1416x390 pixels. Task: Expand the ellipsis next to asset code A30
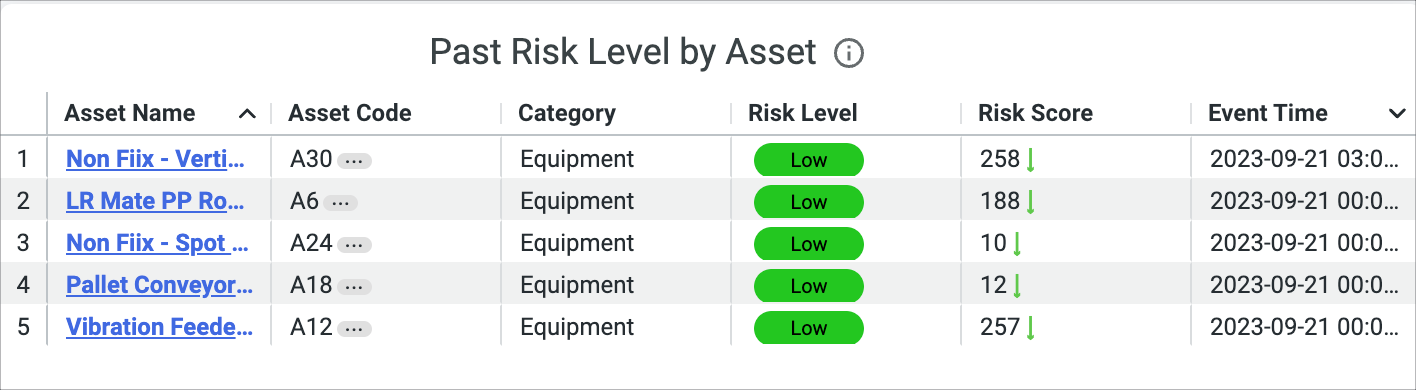point(355,160)
